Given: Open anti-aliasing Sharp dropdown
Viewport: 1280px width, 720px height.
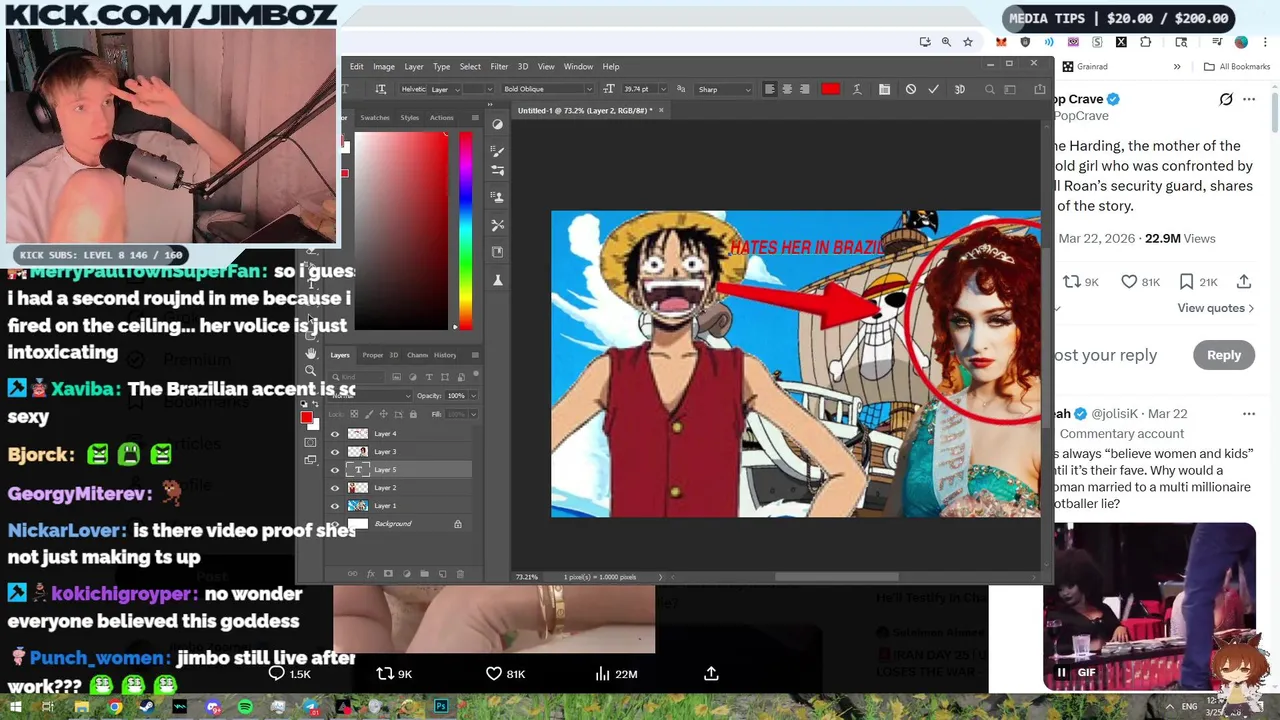Looking at the screenshot, I should tap(724, 89).
